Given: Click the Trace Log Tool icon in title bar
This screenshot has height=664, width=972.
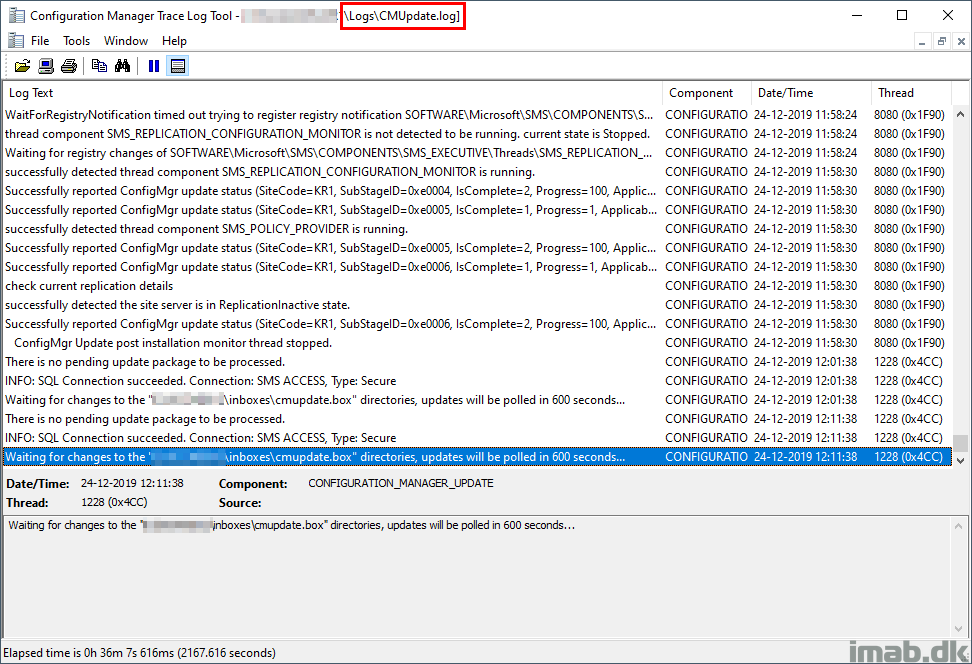Looking at the screenshot, I should (x=17, y=15).
